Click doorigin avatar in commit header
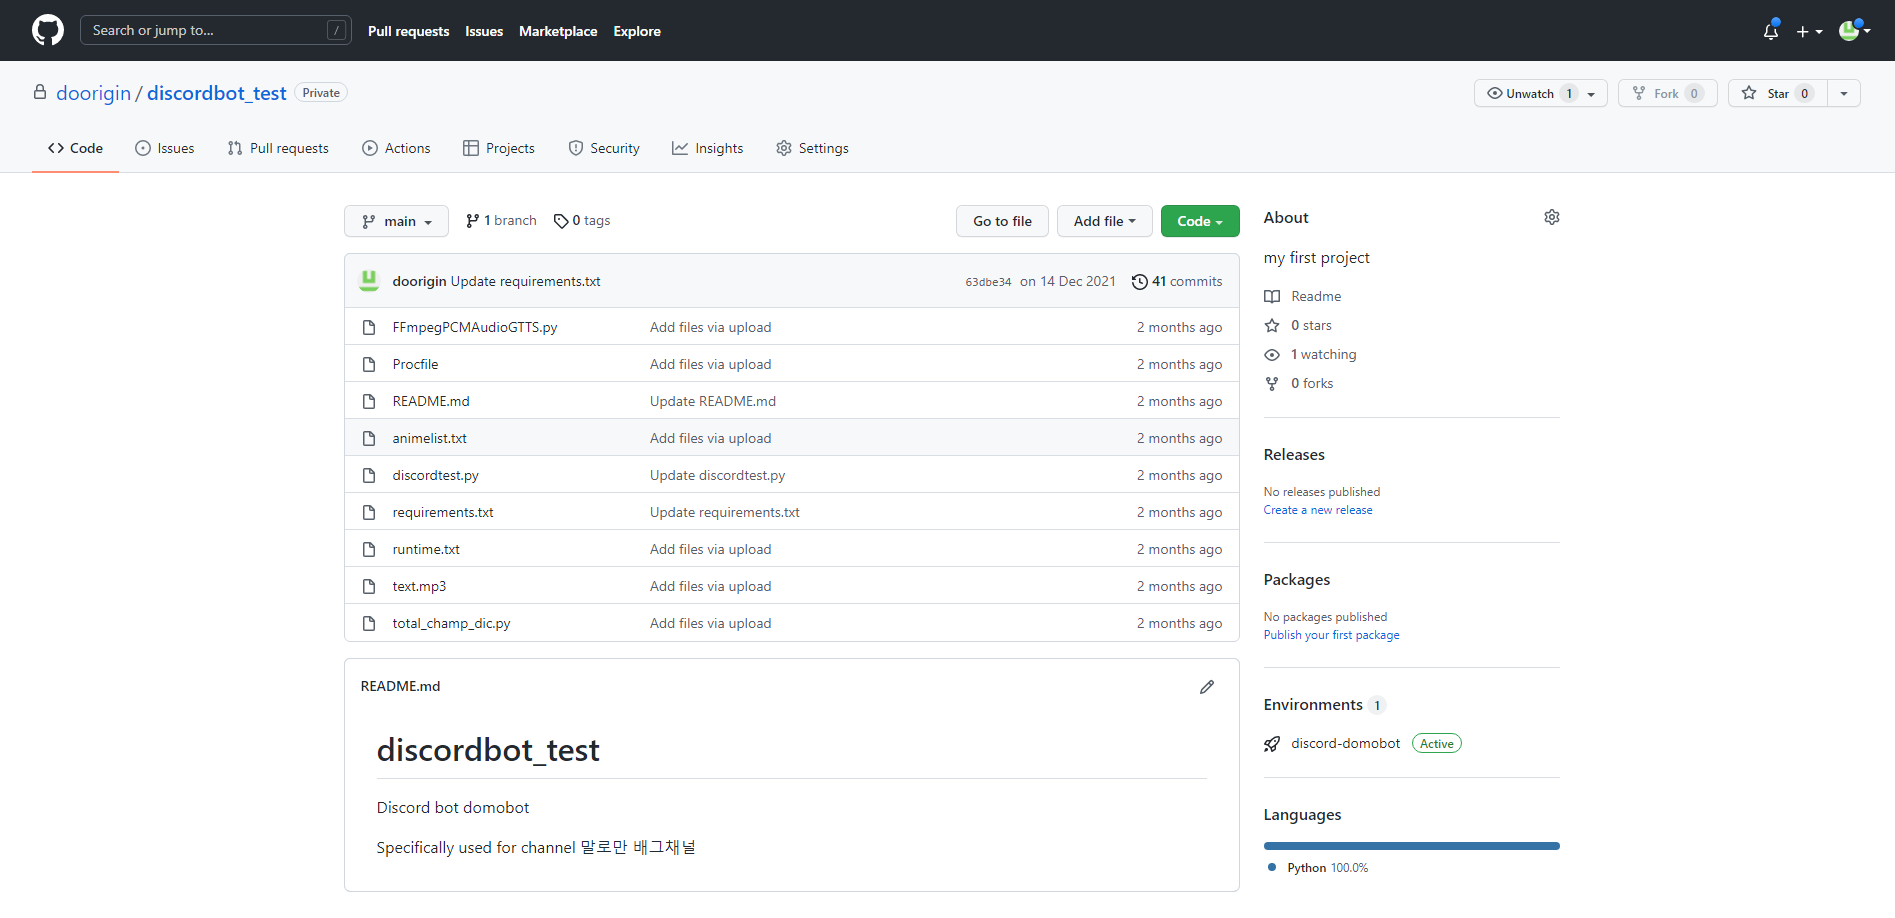Screen dimensions: 1895x918 [369, 281]
